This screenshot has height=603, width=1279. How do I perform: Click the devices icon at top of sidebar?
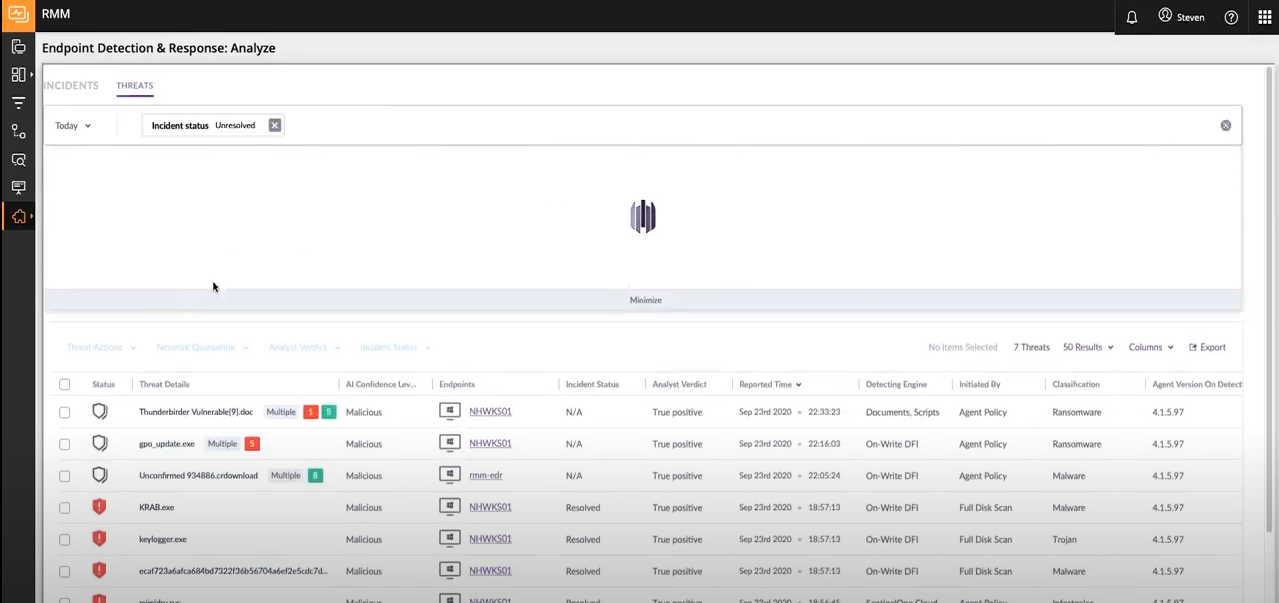click(18, 47)
